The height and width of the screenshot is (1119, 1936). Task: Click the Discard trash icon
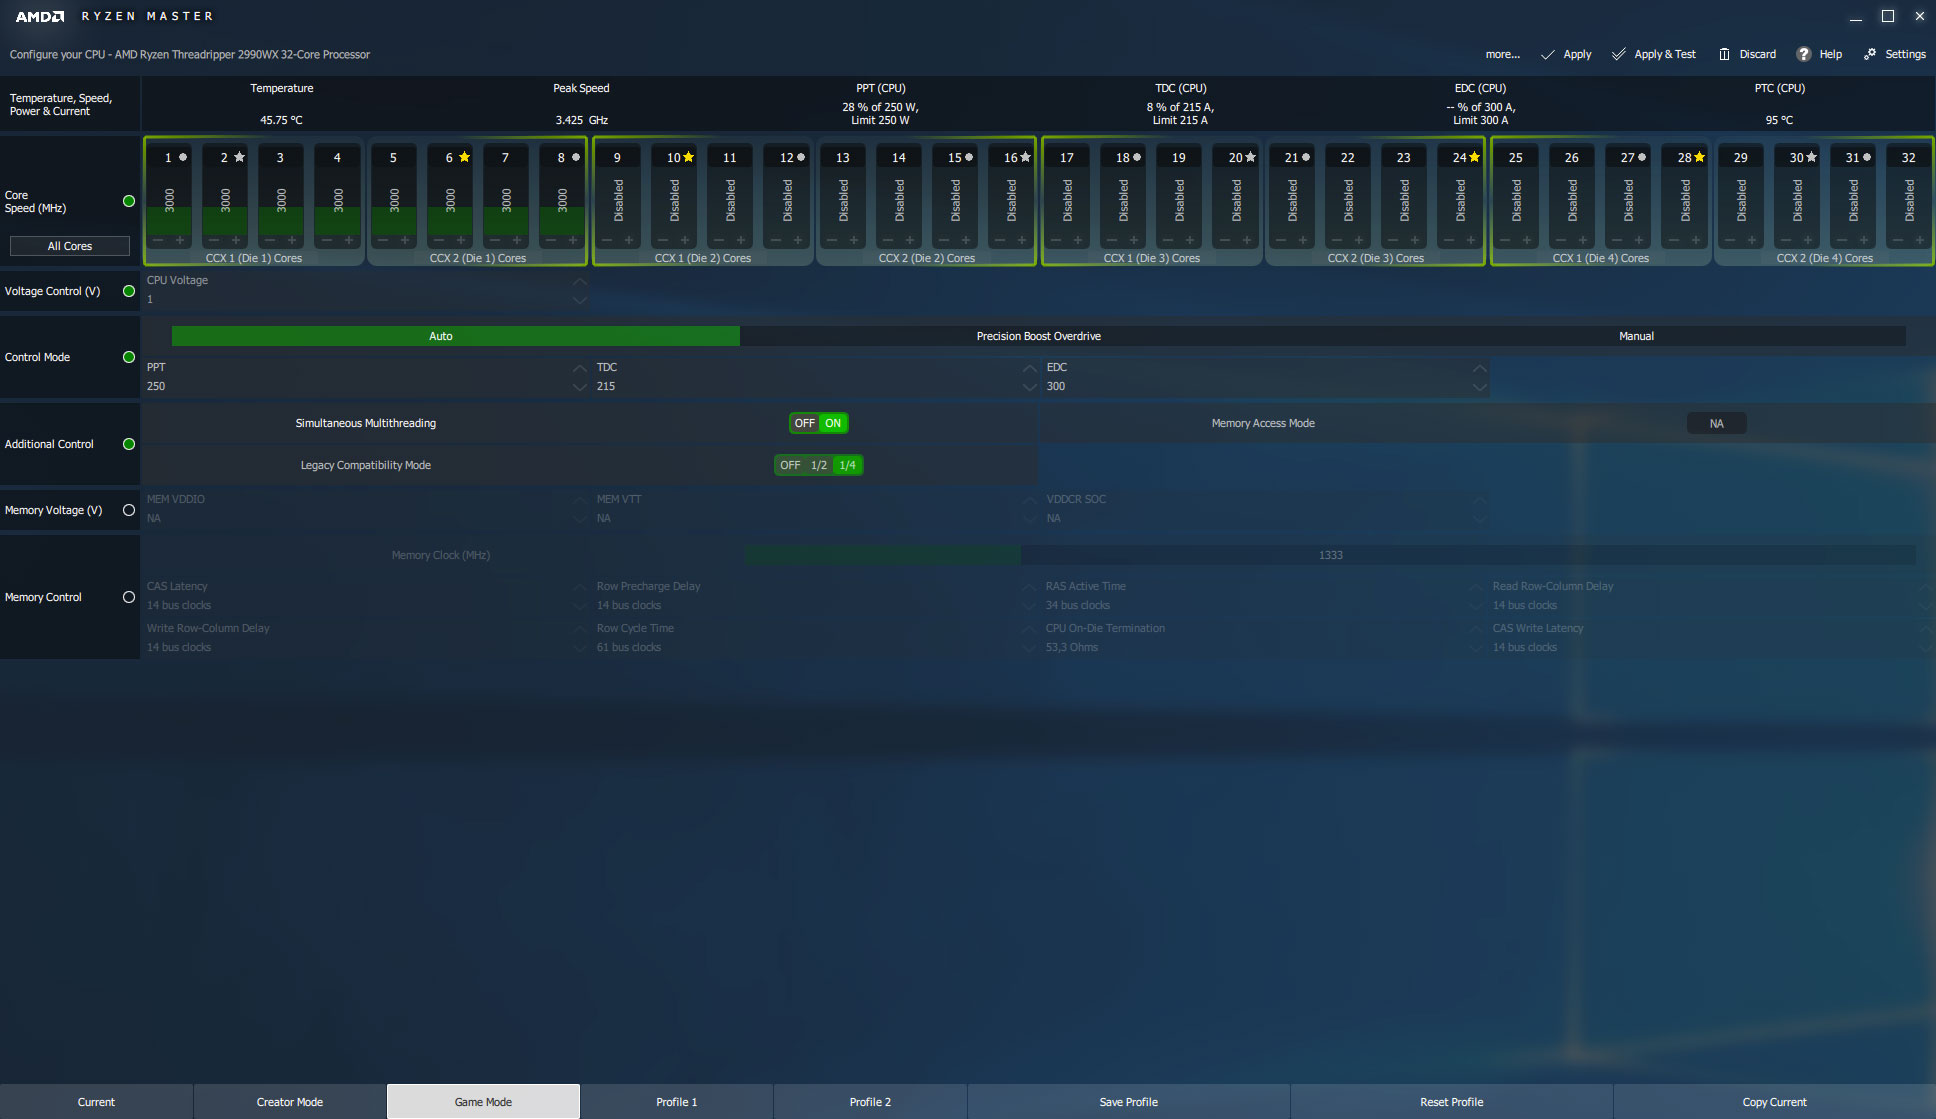point(1724,55)
